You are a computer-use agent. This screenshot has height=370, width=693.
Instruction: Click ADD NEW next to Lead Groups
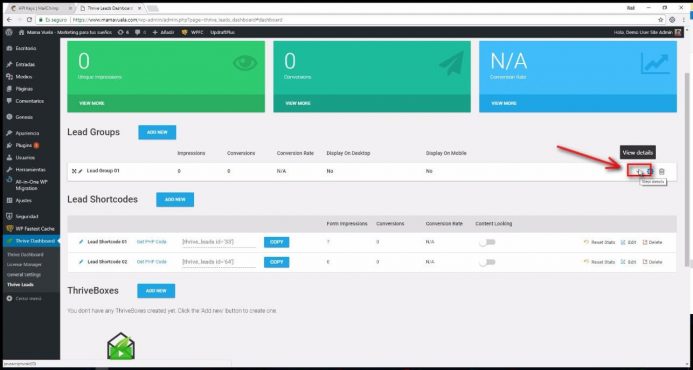click(157, 132)
